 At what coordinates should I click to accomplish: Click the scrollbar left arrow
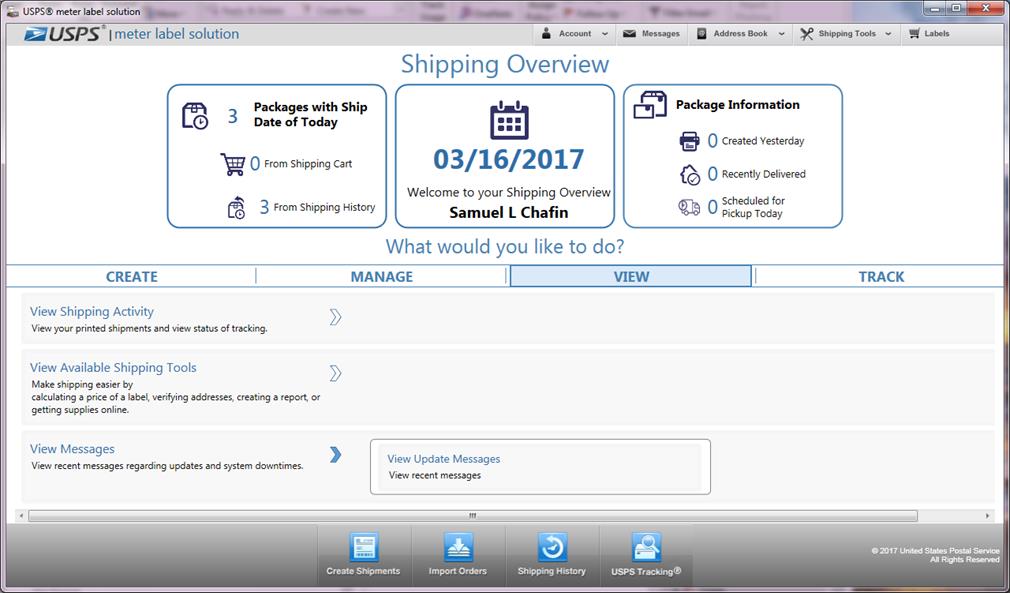pos(22,516)
